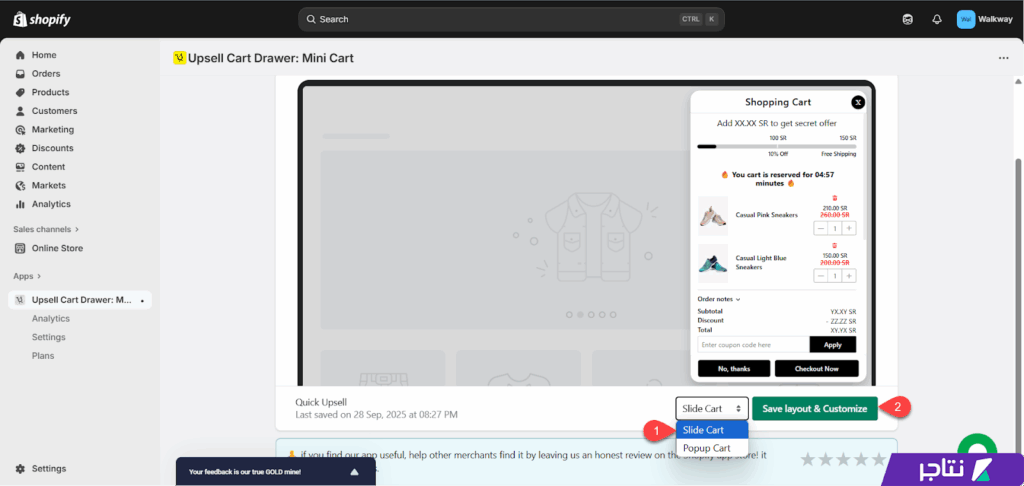1024x486 pixels.
Task: Open Settings at bottom of sidebar
Action: [48, 468]
